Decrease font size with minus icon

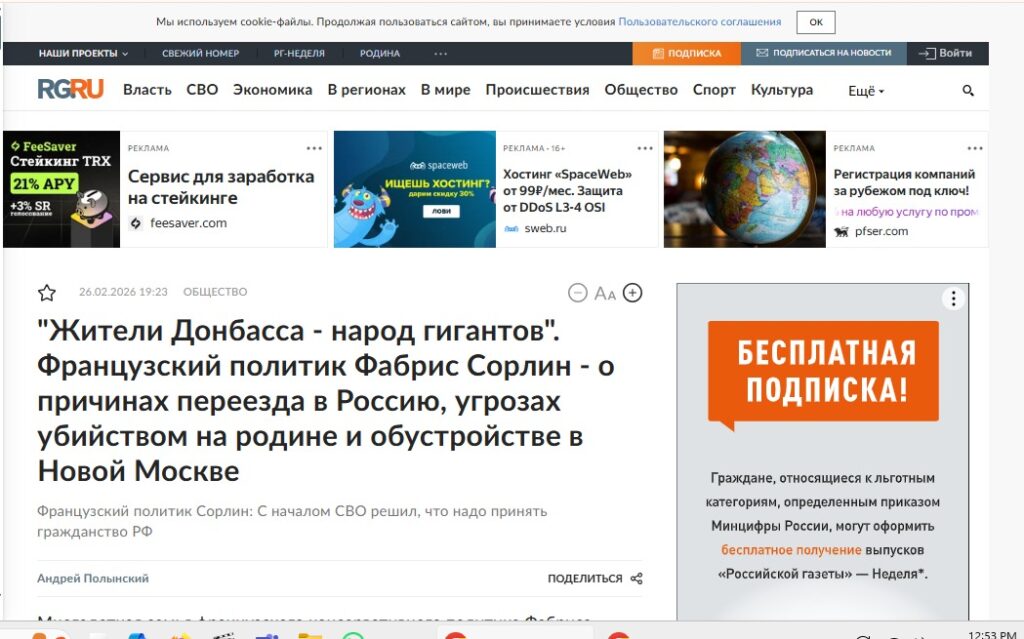577,293
